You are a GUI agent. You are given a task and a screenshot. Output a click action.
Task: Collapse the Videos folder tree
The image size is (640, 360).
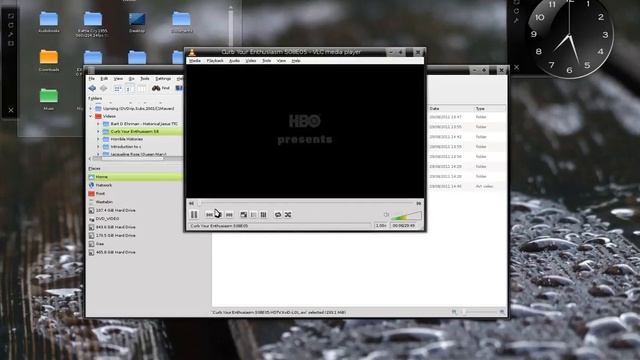91,116
